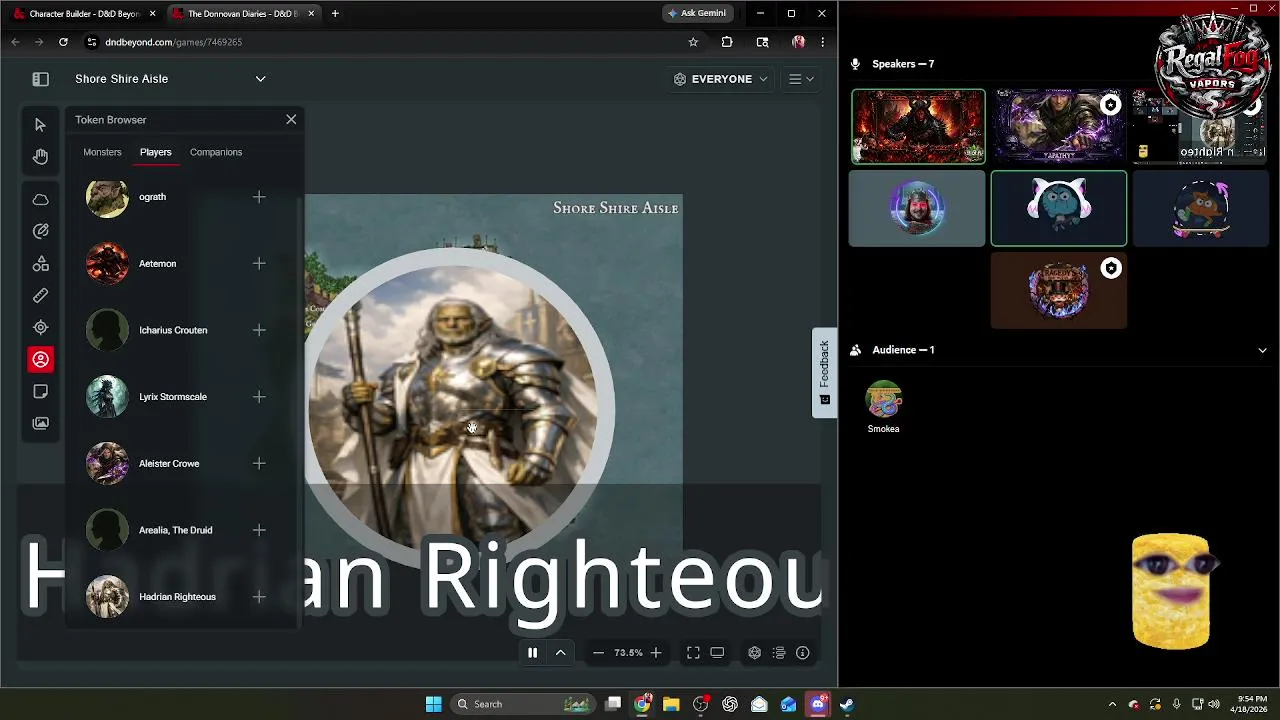Add ograth token to map
The height and width of the screenshot is (720, 1280).
click(x=259, y=197)
